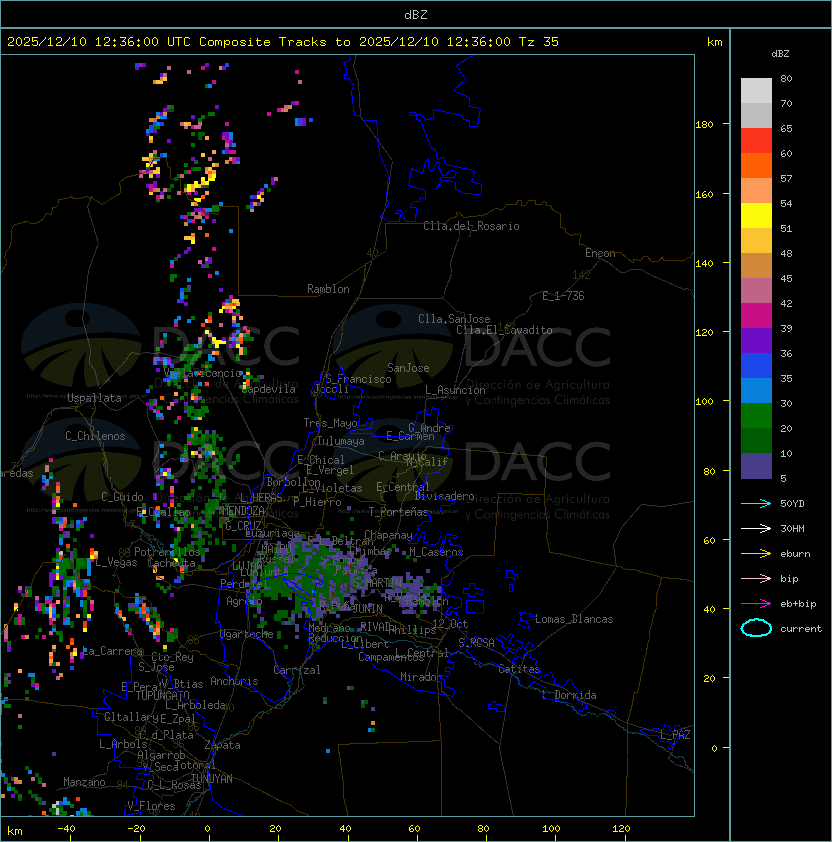Select the bright yellow swatch below the 54 label
Viewport: 832px width, 842px height.
756,216
